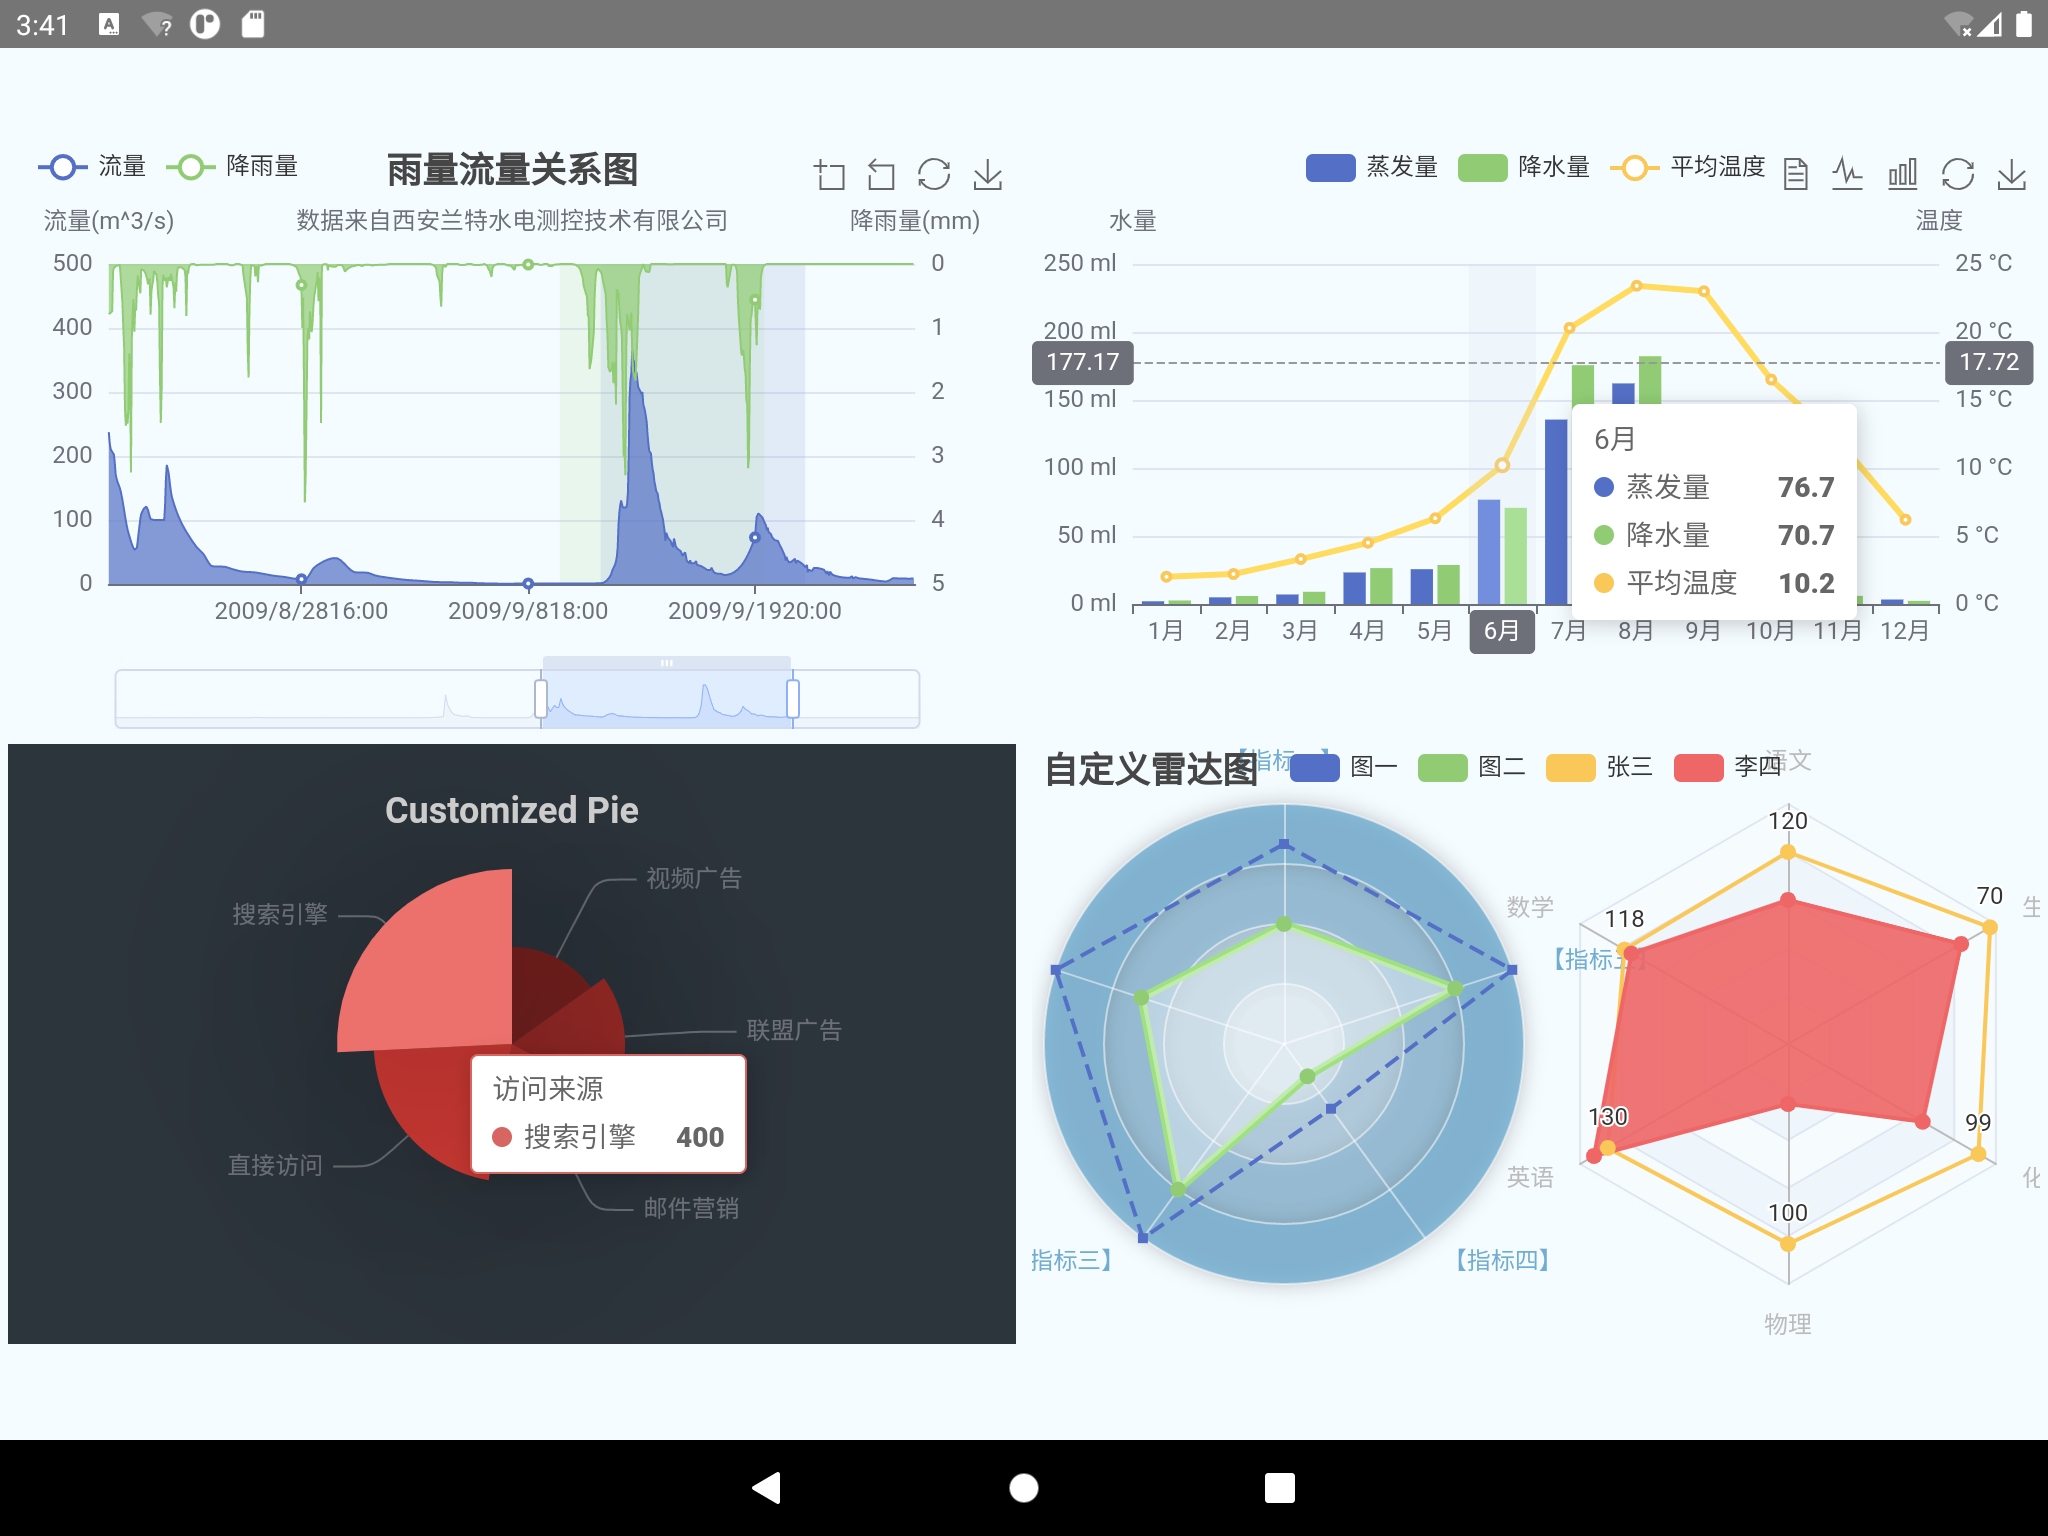Click the area zoom tool icon
This screenshot has width=2048, height=1536.
click(829, 175)
